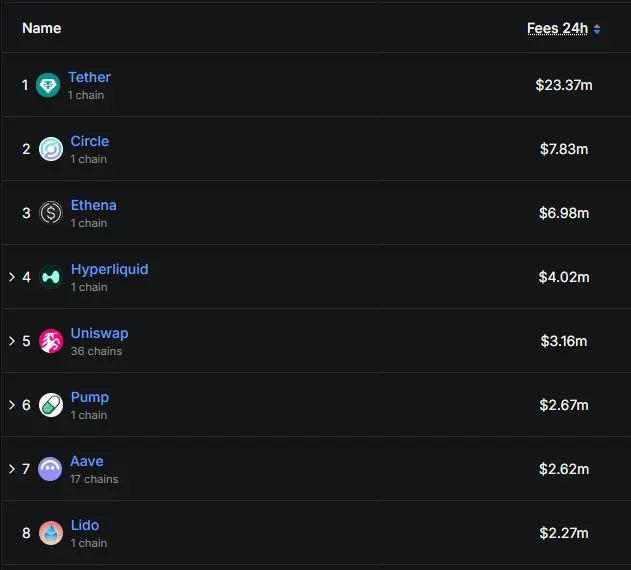The width and height of the screenshot is (631, 570).
Task: Expand the Hyperliquid row chevron
Action: pos(12,277)
